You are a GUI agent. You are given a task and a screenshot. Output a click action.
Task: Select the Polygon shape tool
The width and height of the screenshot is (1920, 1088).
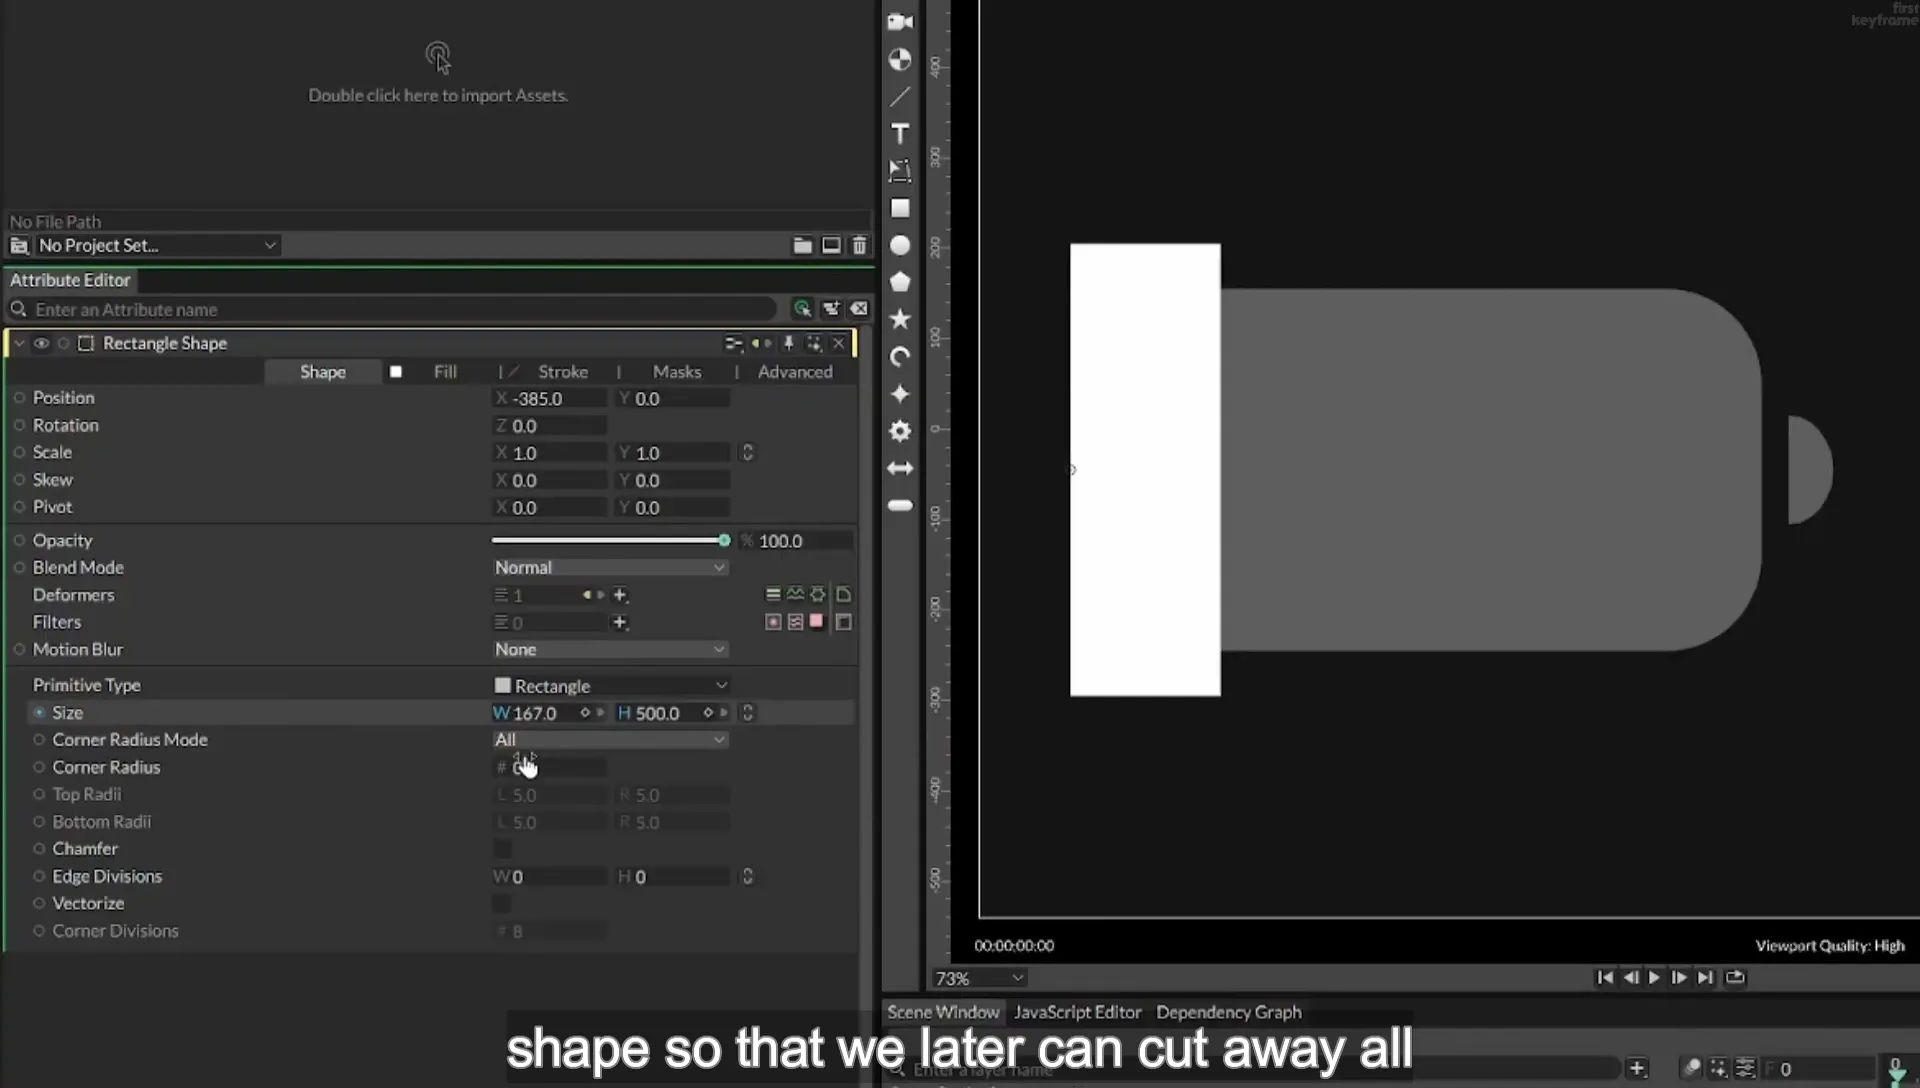click(x=900, y=282)
